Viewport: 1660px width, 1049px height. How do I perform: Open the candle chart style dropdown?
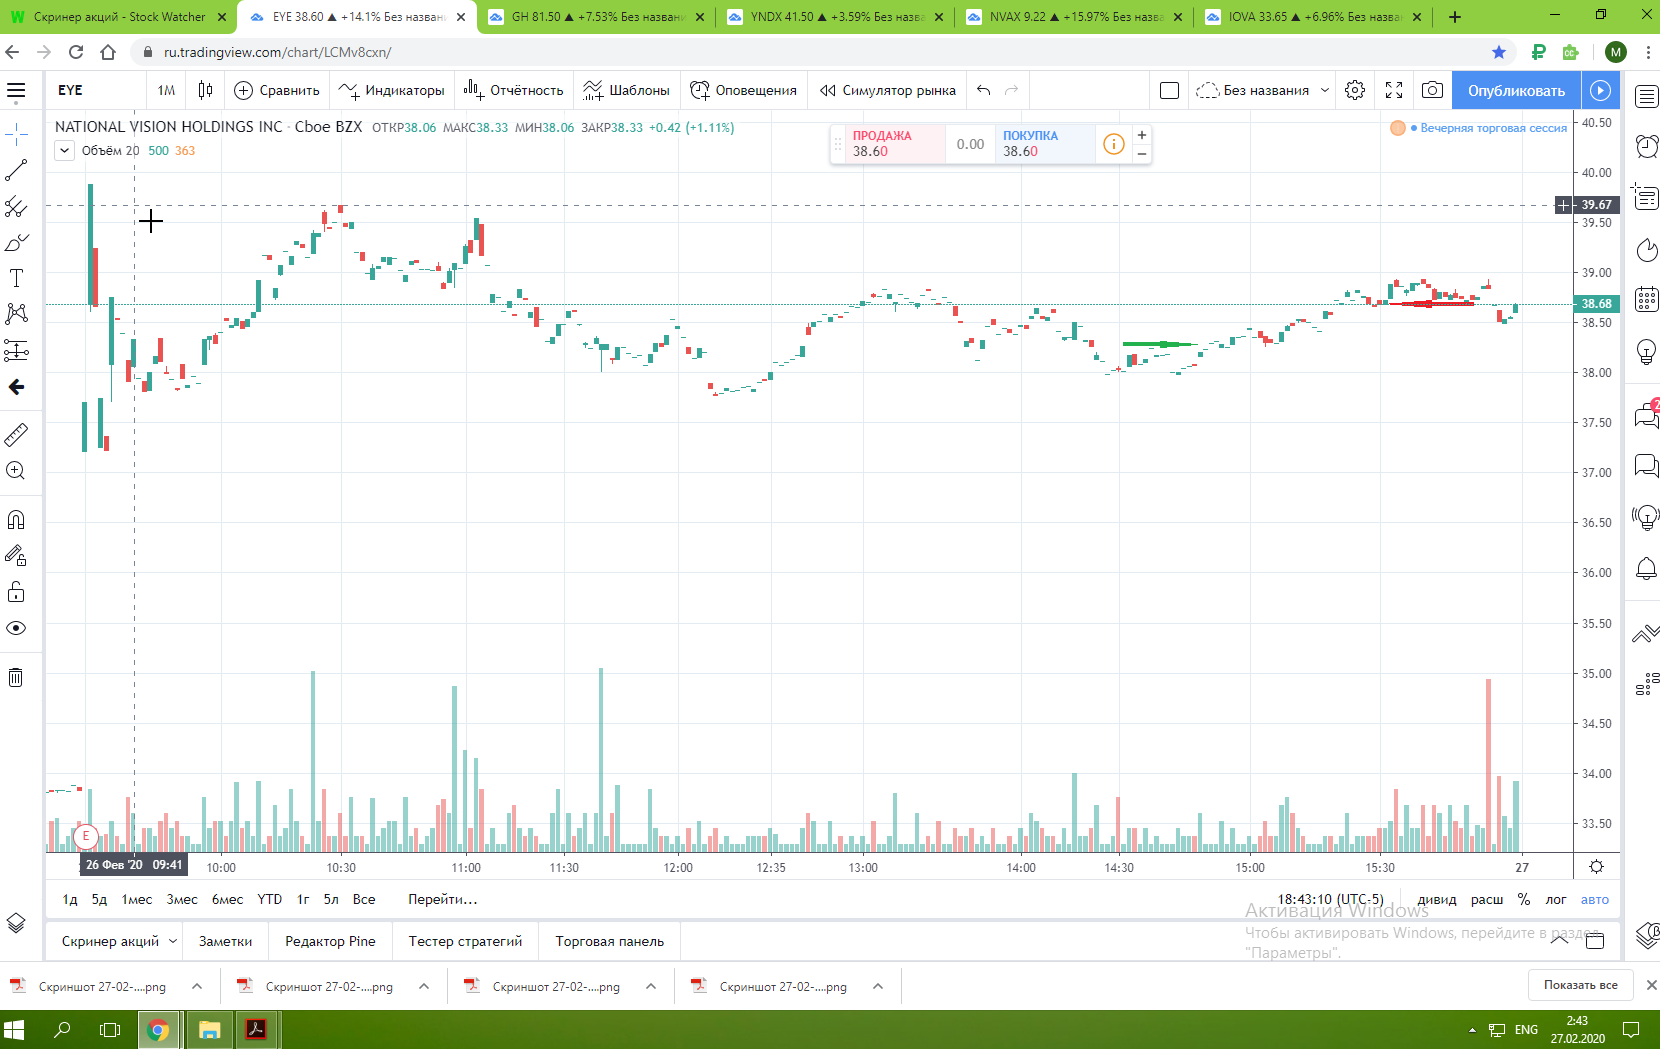[x=205, y=90]
